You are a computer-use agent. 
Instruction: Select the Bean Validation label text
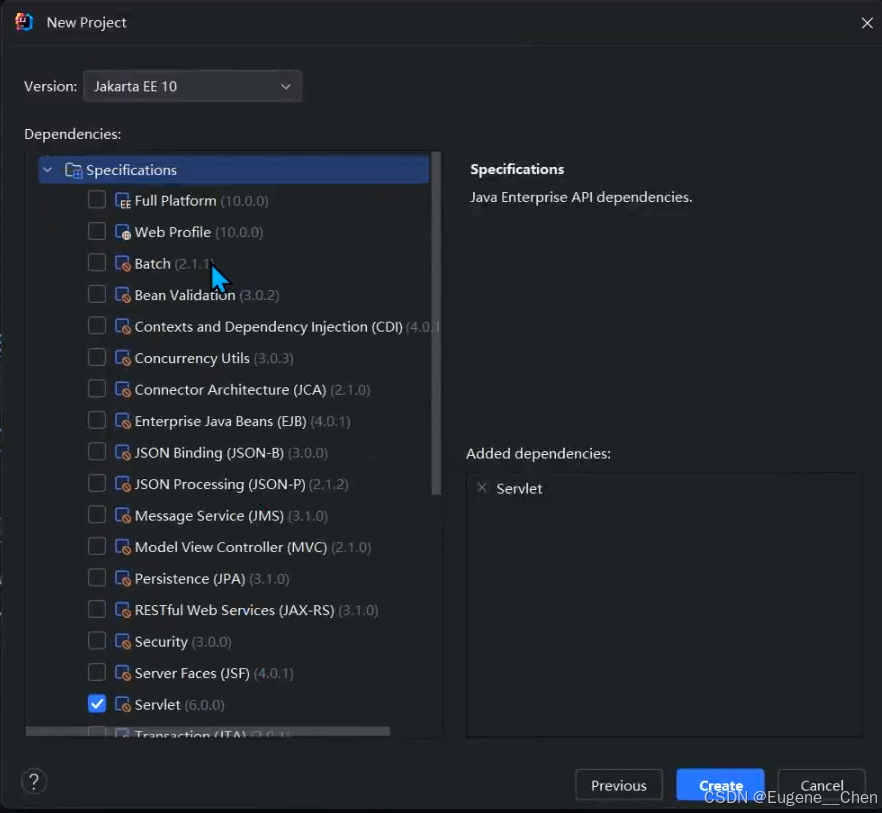click(x=185, y=295)
